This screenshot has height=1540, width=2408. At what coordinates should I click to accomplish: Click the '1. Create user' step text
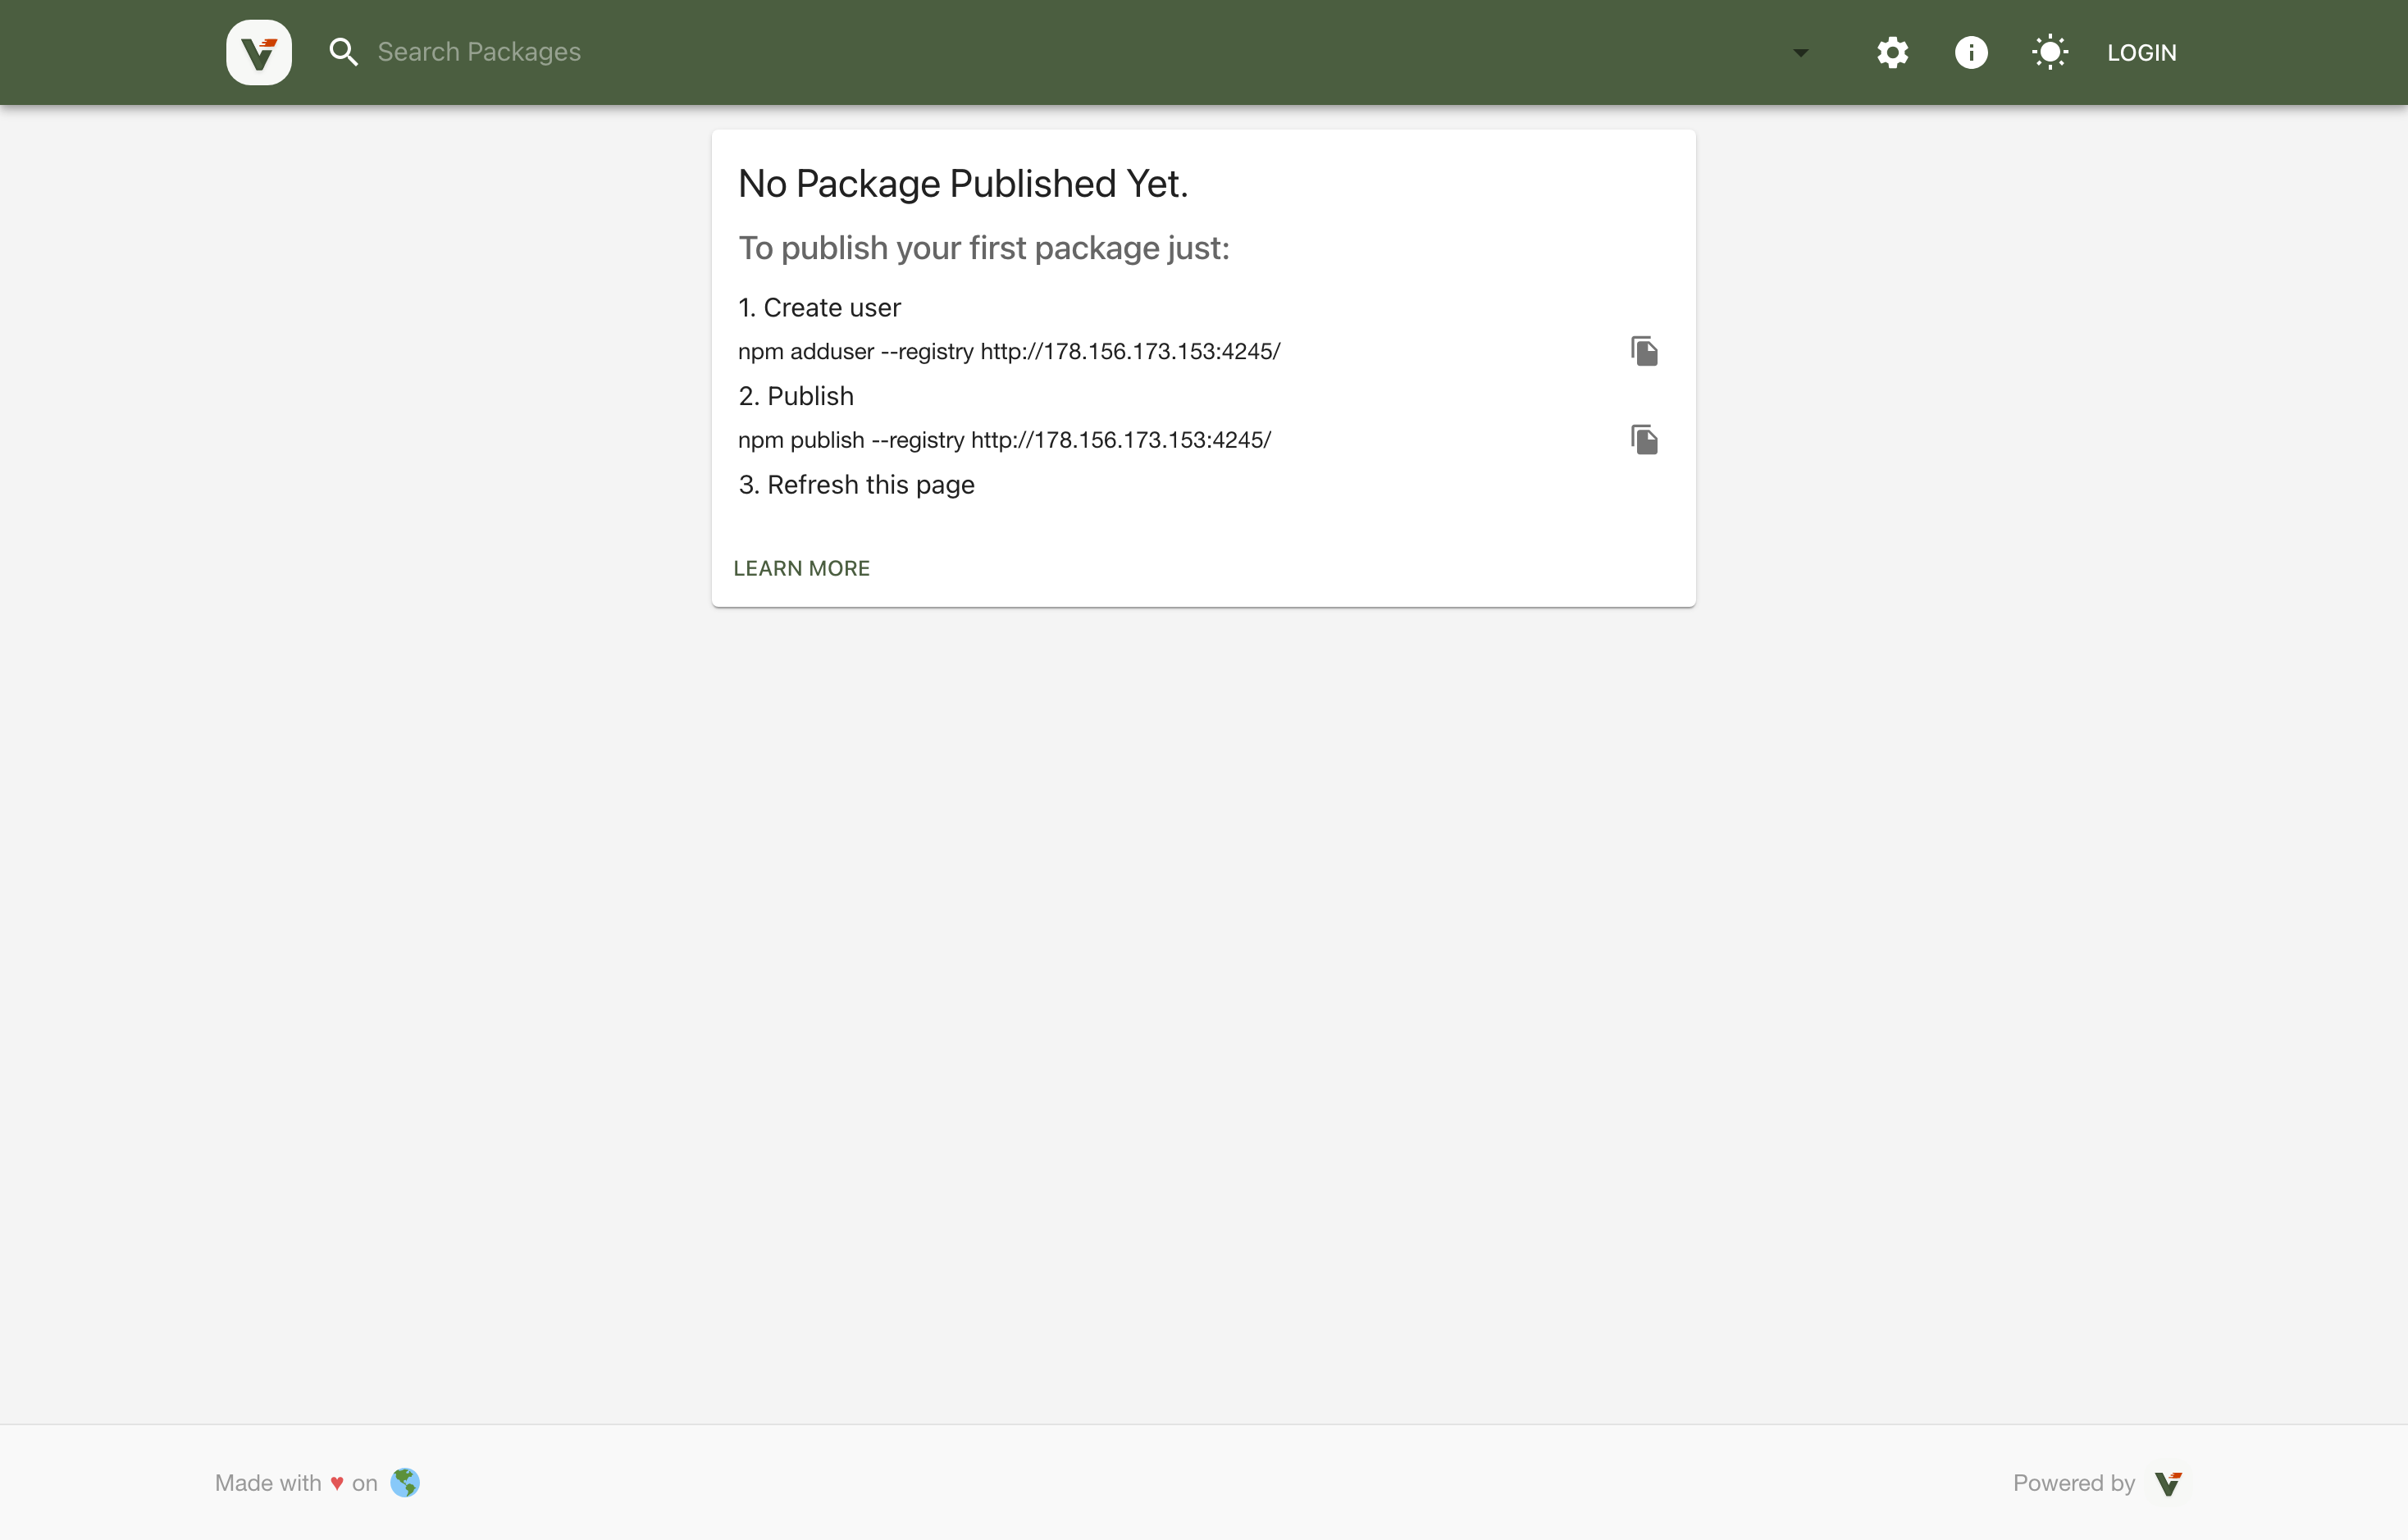point(819,308)
